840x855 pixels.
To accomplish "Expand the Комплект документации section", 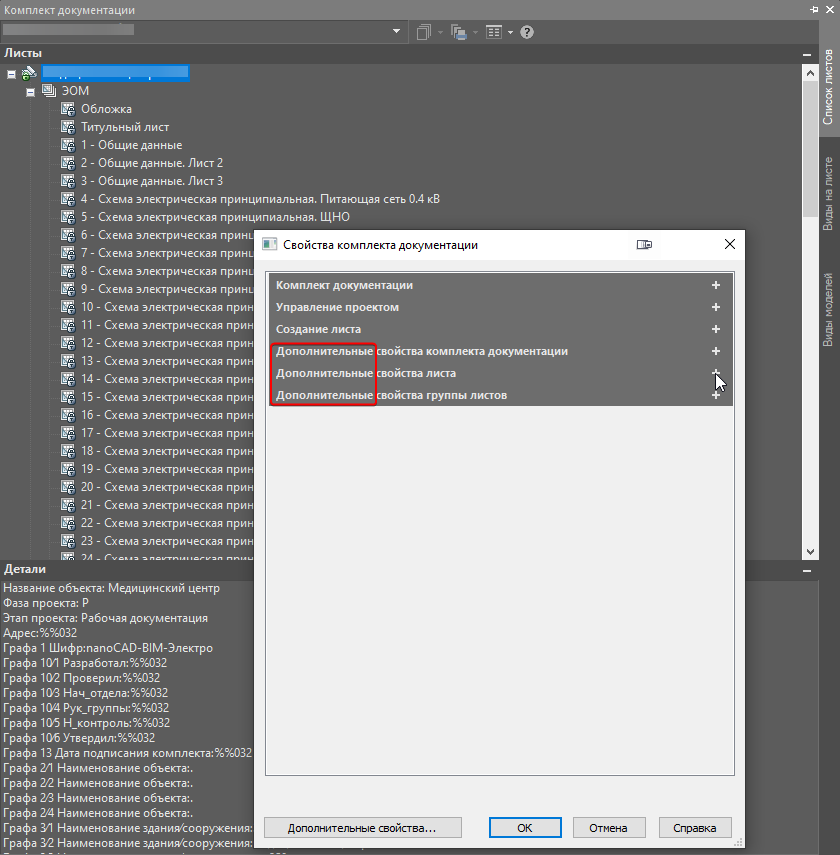I will (716, 285).
